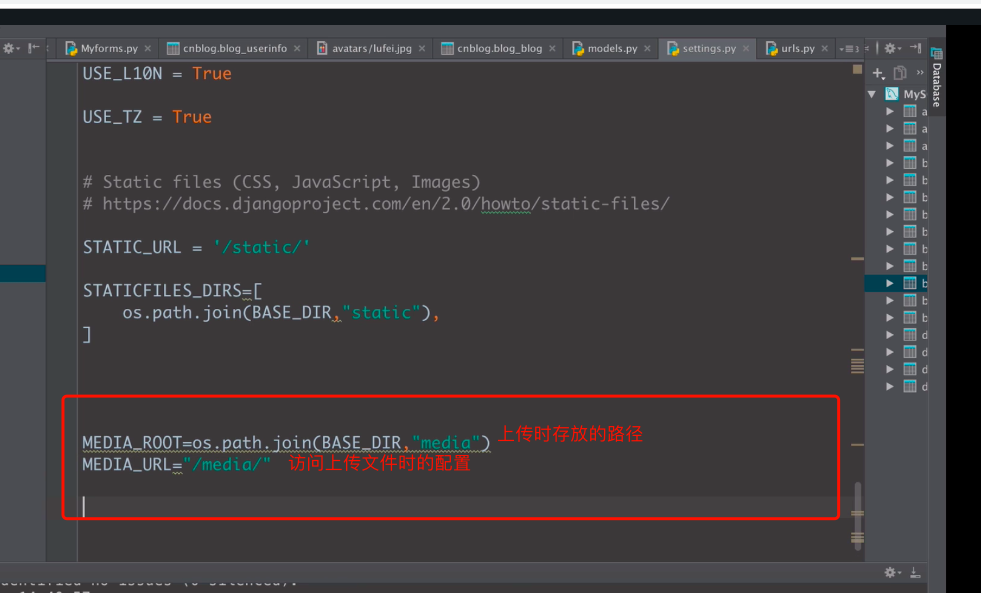Toggle the Database side tool window button
Image resolution: width=981 pixels, height=593 pixels.
[x=937, y=76]
